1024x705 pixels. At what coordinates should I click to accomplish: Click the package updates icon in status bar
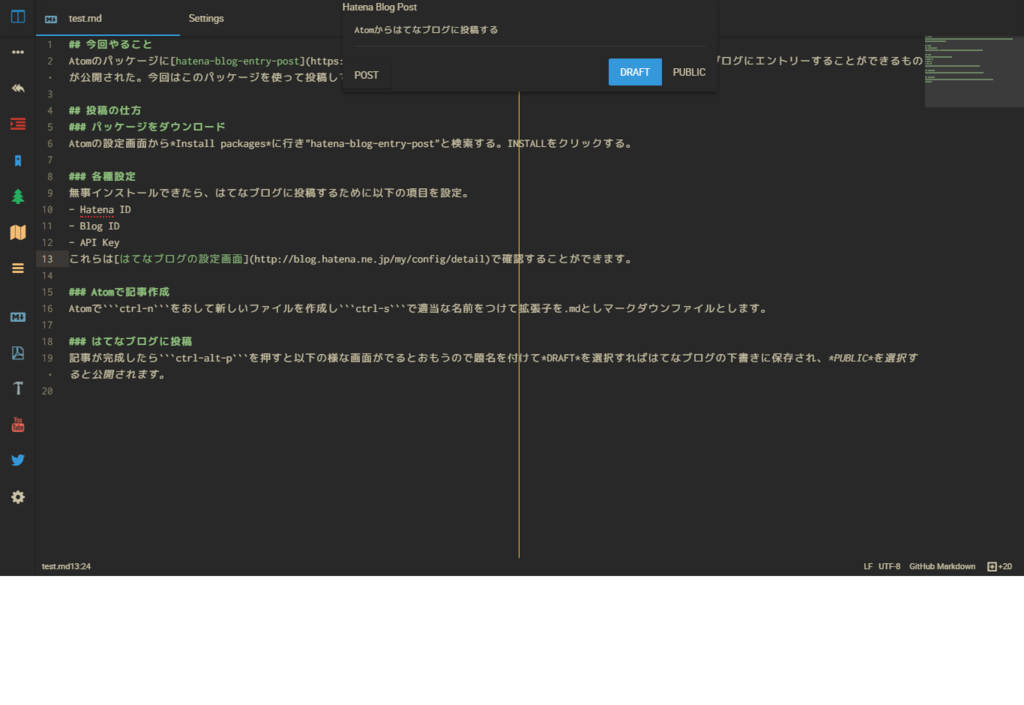(991, 567)
